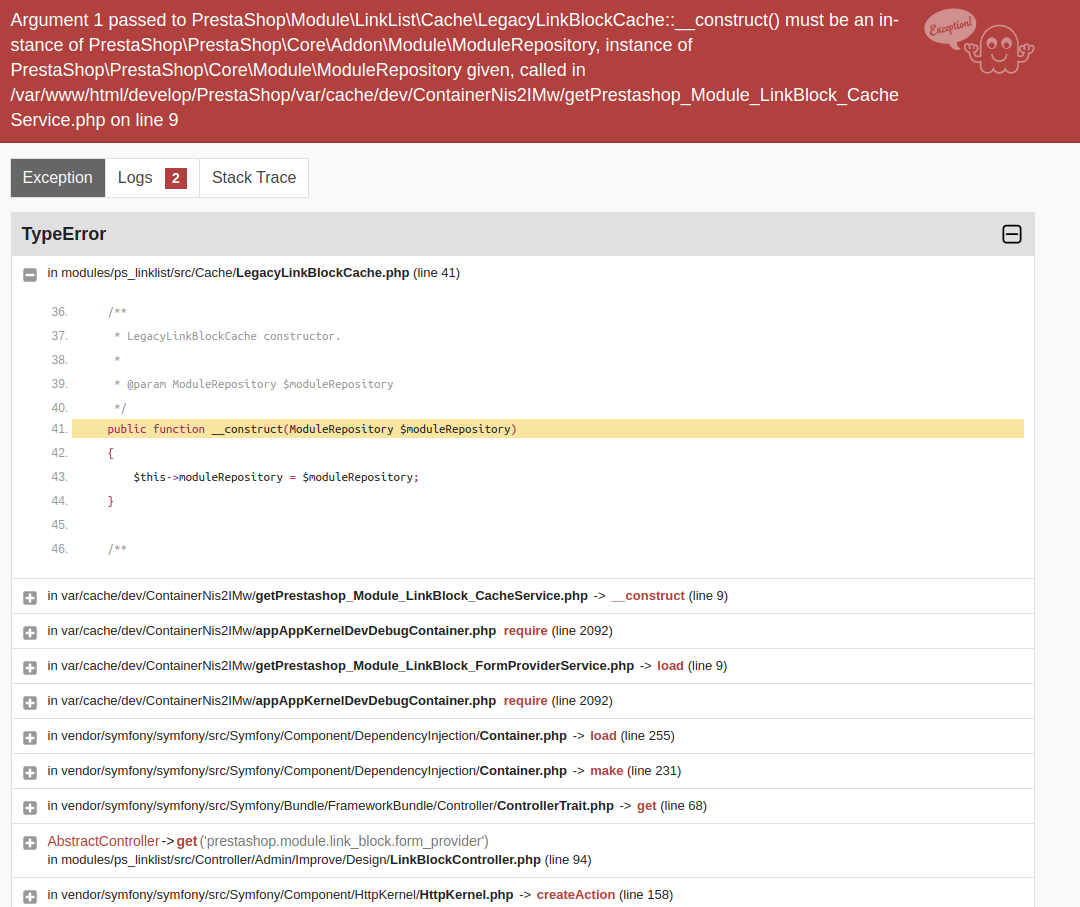Toggle the Container.php make frame open
This screenshot has width=1080, height=907.
click(29, 770)
